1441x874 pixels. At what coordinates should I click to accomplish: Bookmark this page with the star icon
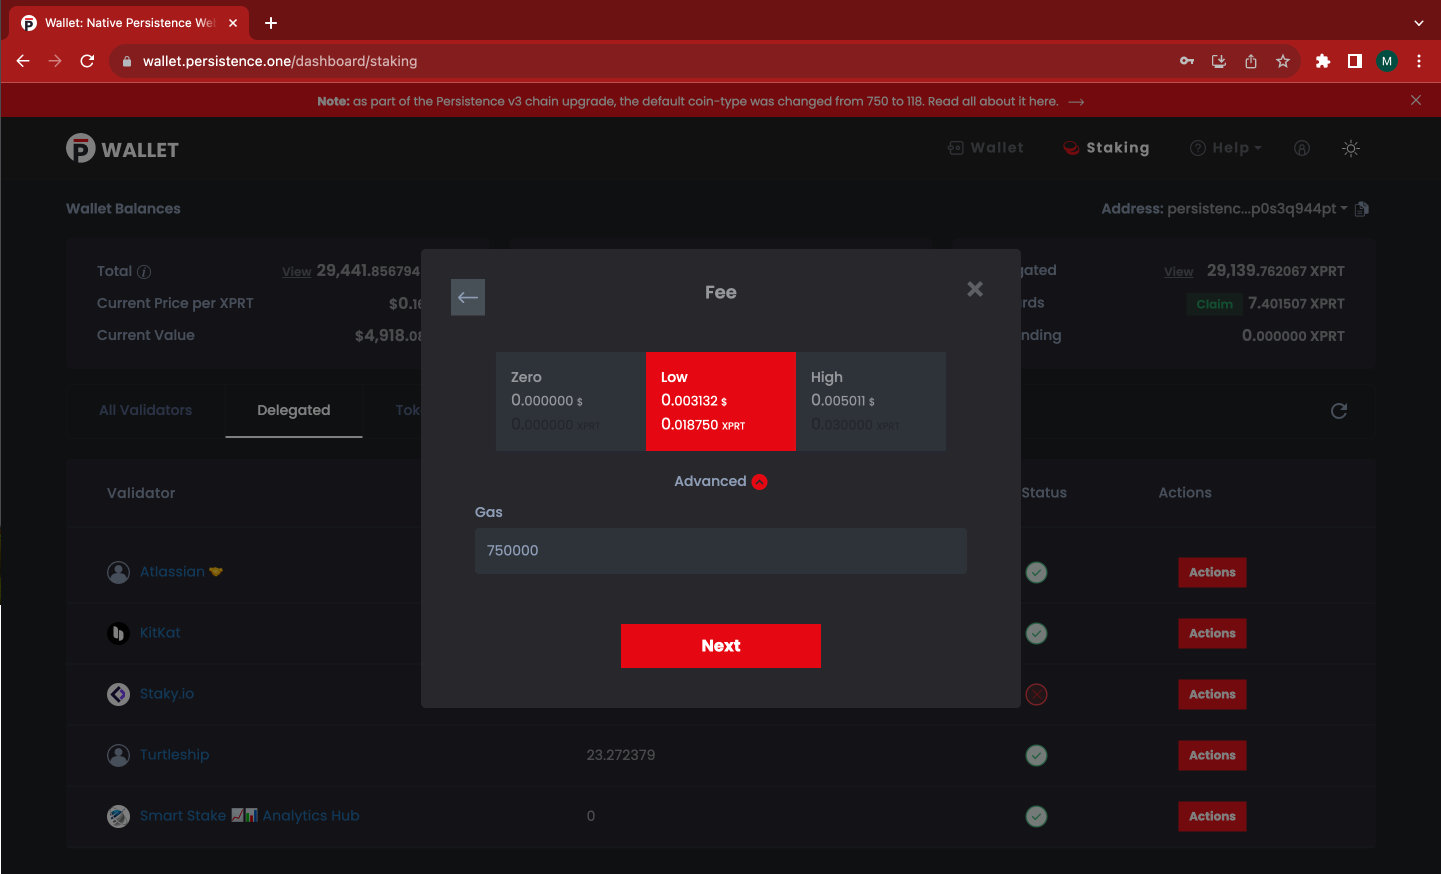(1283, 61)
